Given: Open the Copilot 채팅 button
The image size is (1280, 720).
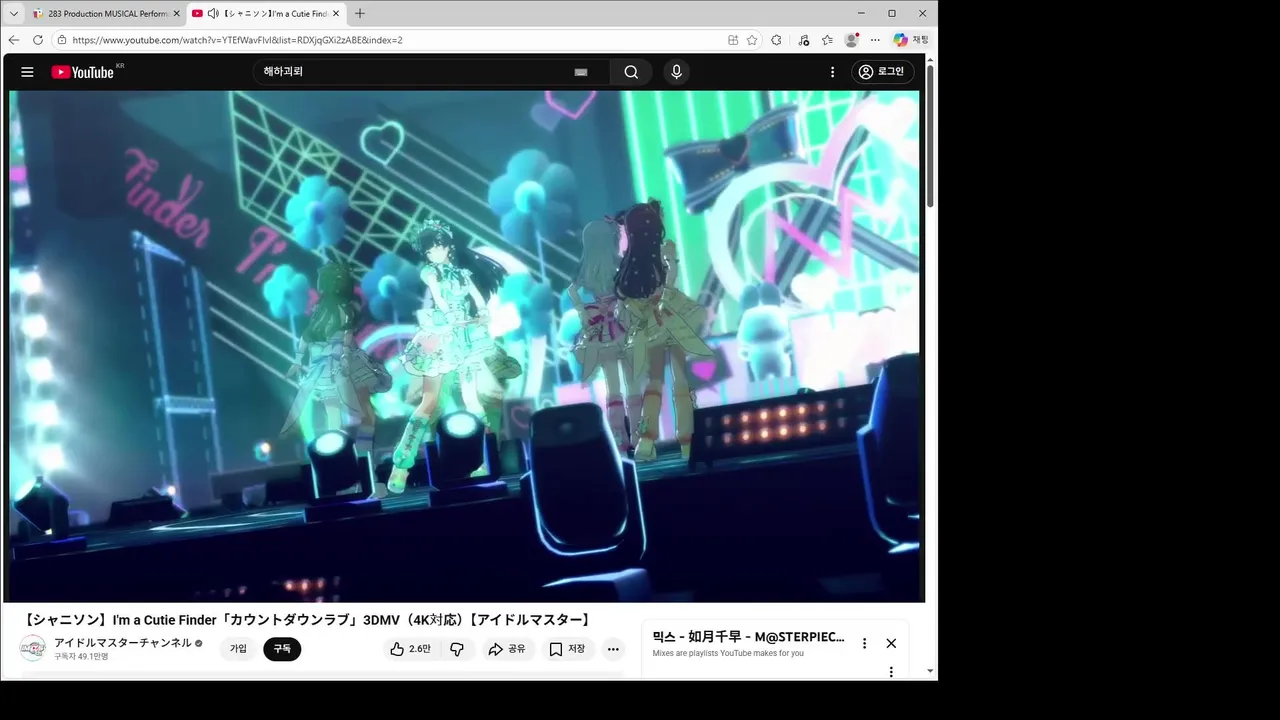Looking at the screenshot, I should (x=911, y=40).
